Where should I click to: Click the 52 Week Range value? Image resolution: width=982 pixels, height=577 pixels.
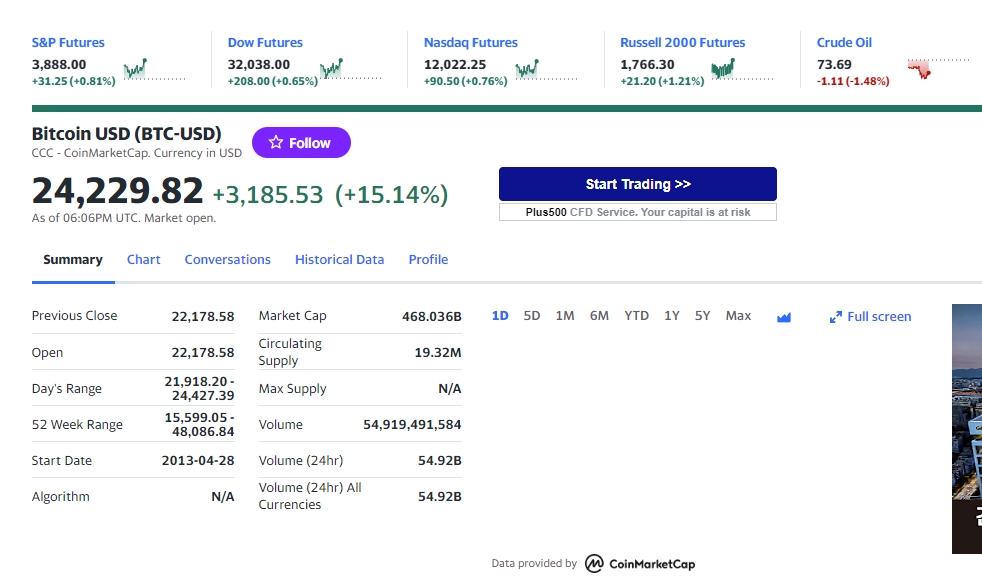199,424
